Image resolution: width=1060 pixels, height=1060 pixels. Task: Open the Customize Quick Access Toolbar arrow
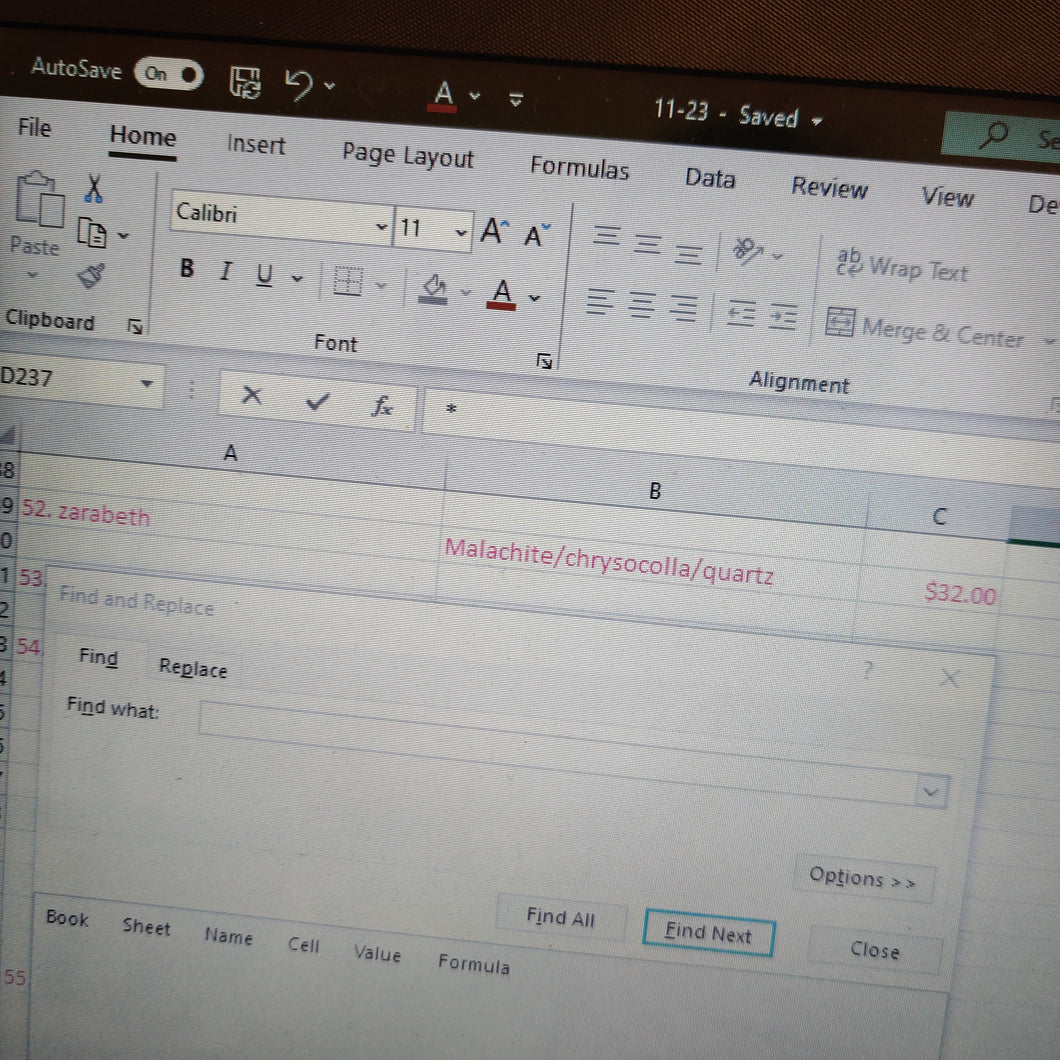tap(516, 100)
